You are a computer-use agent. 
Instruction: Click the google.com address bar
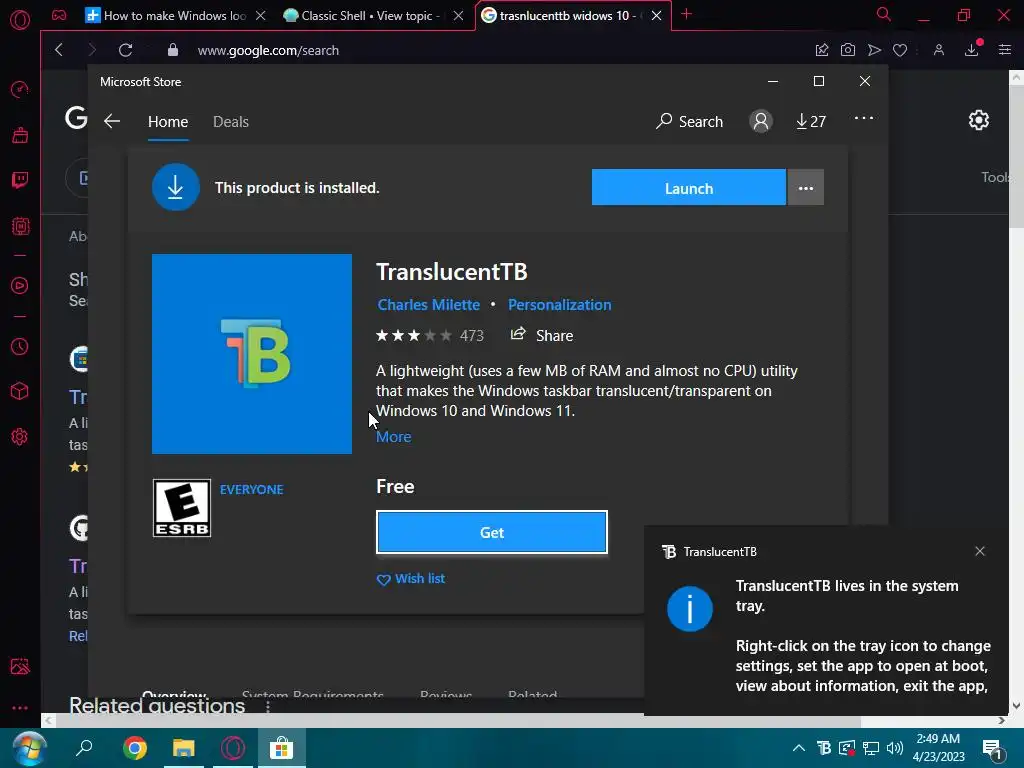(x=268, y=50)
